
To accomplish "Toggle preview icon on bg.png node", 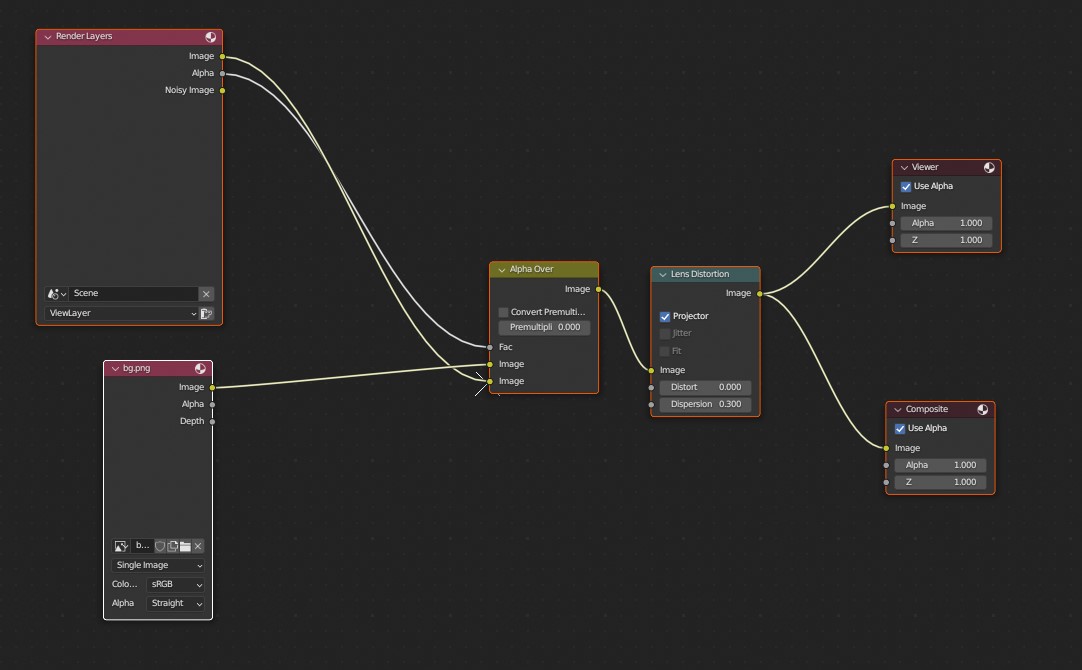I will [x=201, y=369].
